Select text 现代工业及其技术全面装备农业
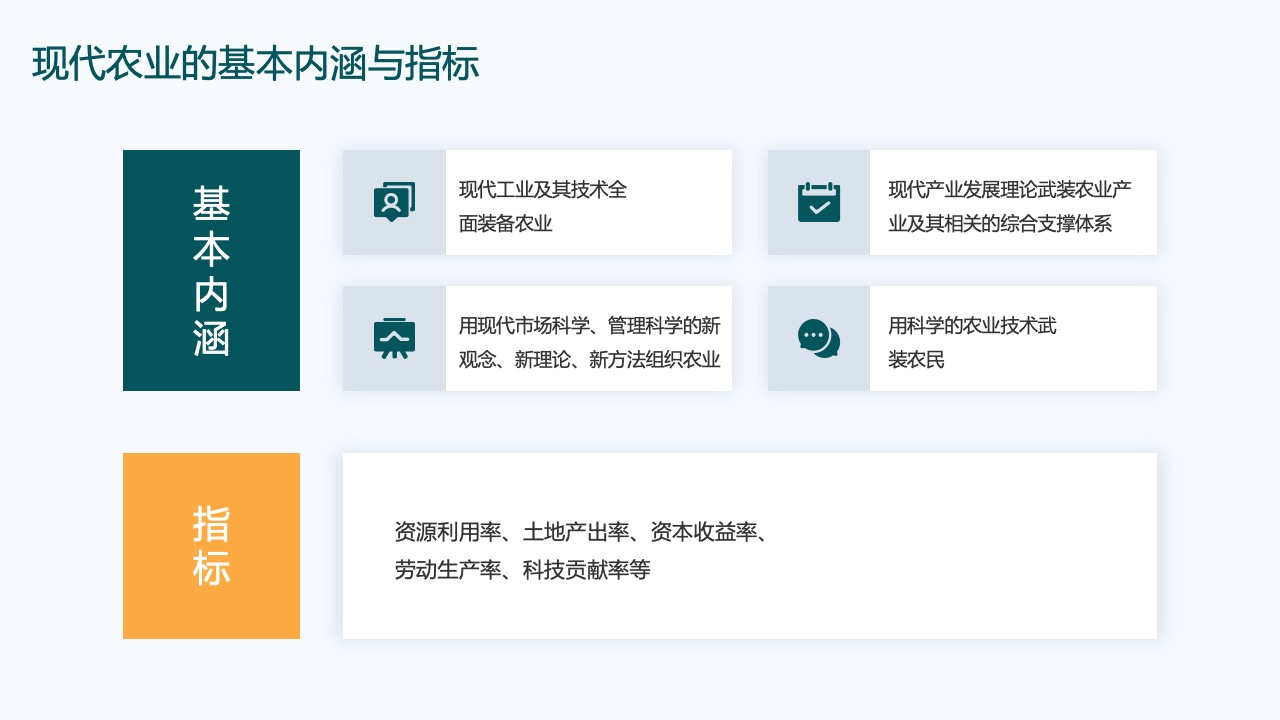Screen dimensions: 1280x720 point(543,206)
